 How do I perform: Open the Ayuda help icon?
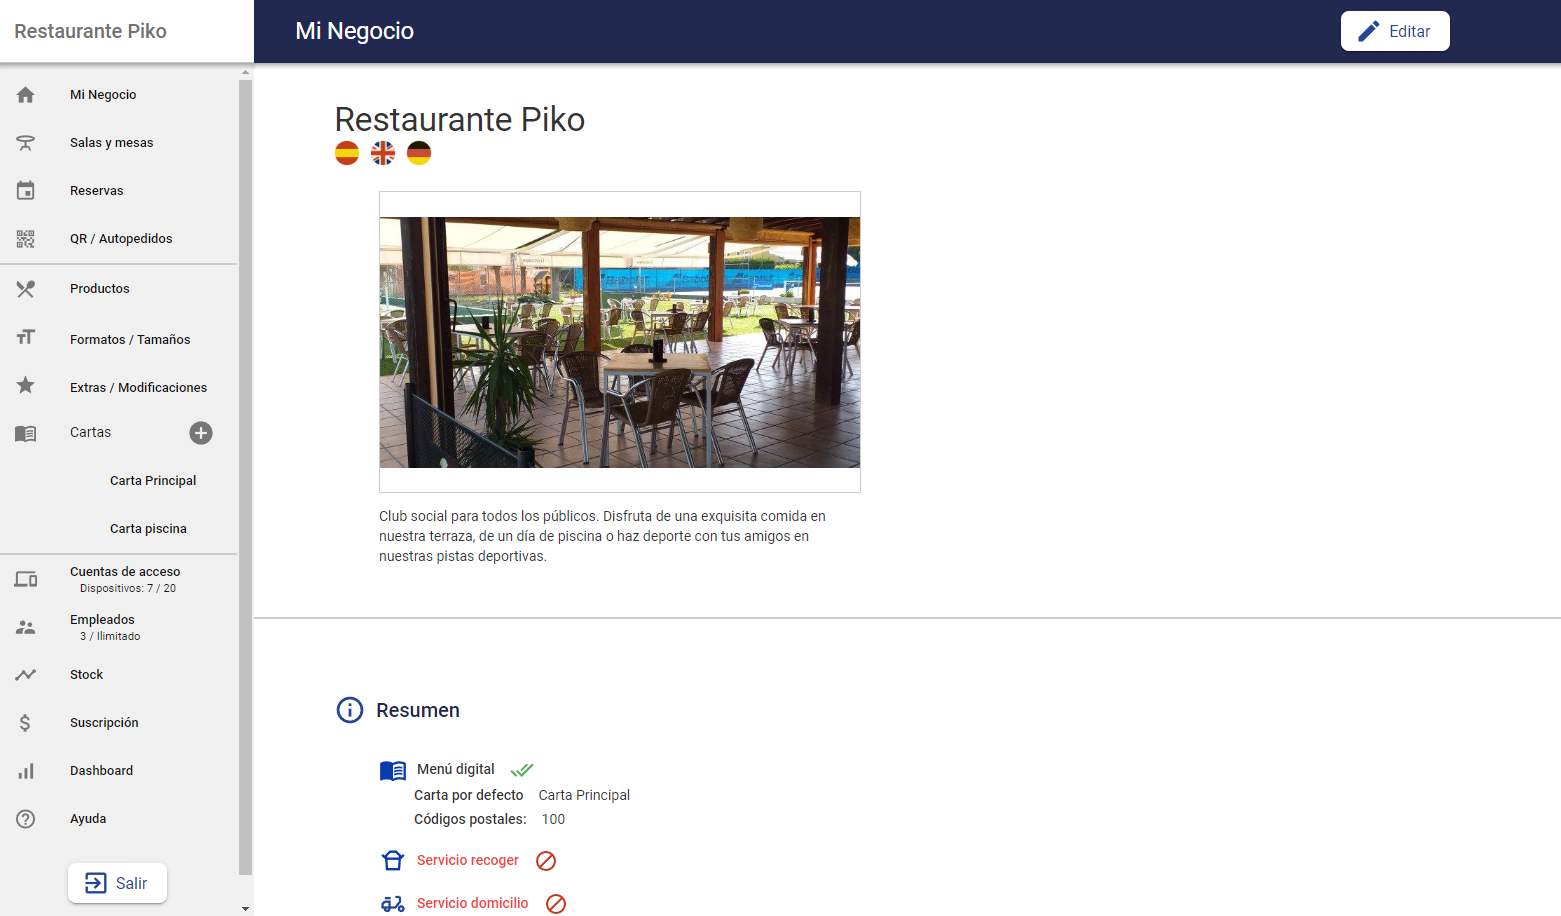26,819
